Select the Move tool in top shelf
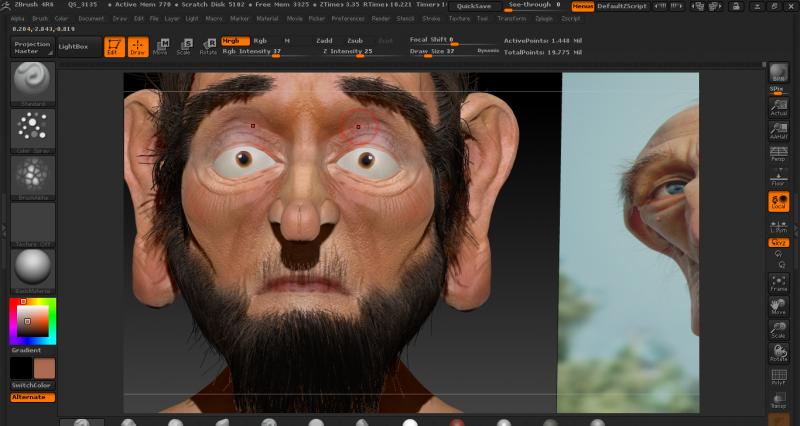Viewport: 800px width, 426px height. 161,46
